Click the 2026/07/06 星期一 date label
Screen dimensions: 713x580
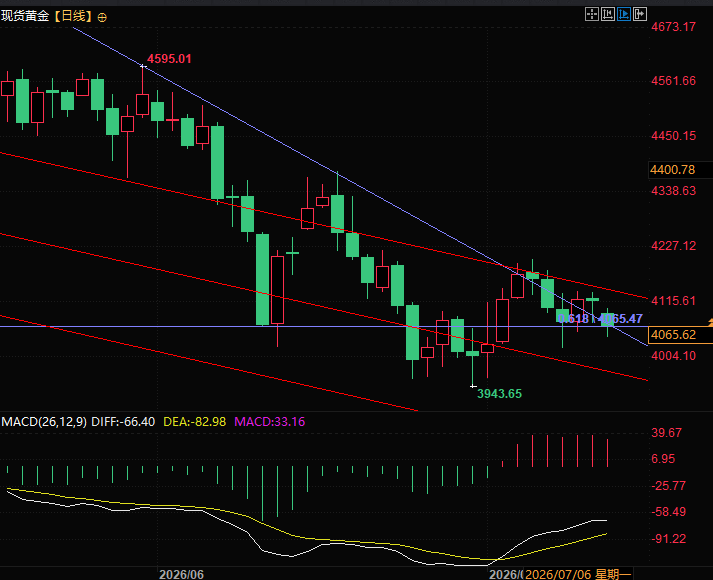[578, 574]
